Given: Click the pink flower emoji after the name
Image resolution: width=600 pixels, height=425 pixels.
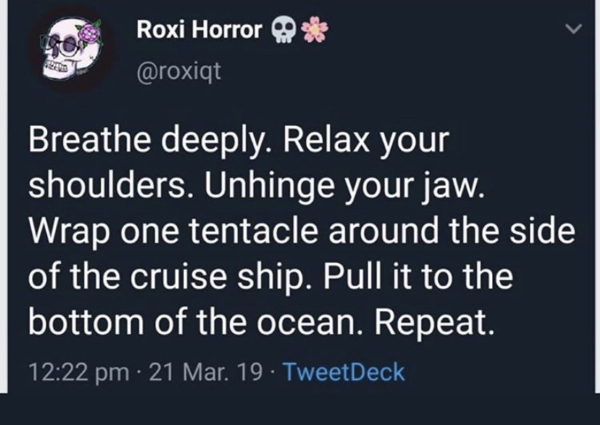Looking at the screenshot, I should pyautogui.click(x=314, y=31).
